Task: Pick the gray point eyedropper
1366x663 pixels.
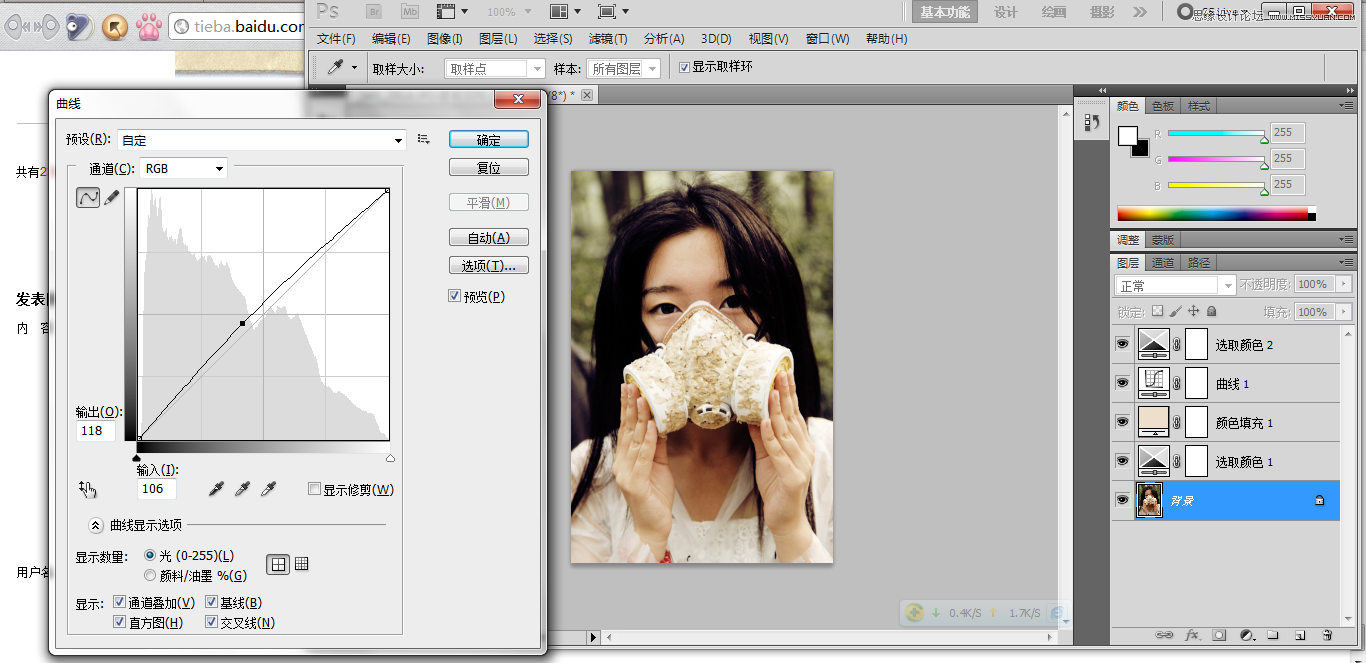Action: tap(242, 488)
